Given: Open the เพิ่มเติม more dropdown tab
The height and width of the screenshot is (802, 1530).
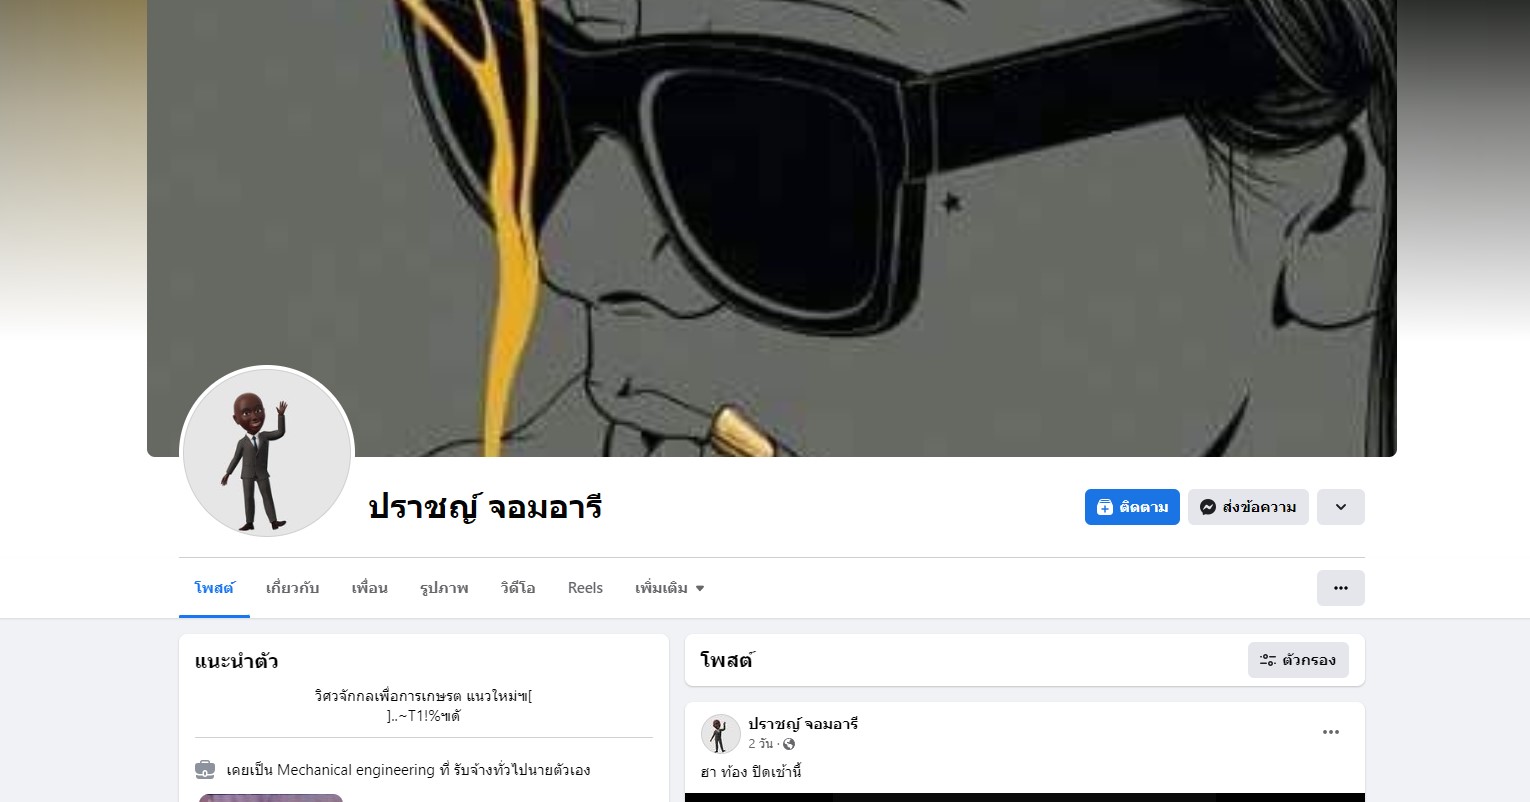Looking at the screenshot, I should [x=670, y=588].
